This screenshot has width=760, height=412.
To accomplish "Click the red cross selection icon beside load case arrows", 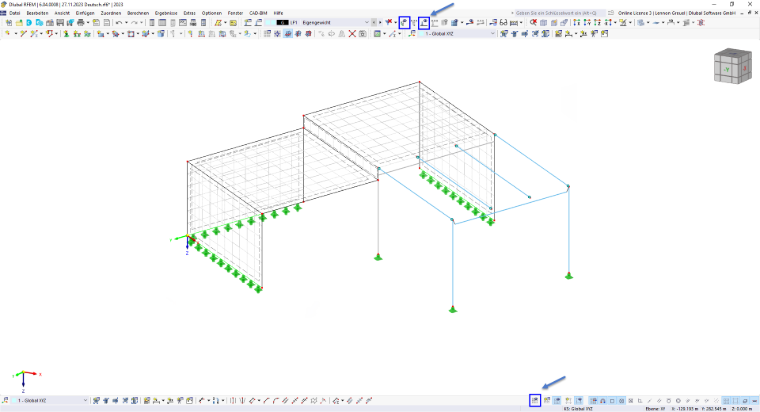I will [x=389, y=22].
